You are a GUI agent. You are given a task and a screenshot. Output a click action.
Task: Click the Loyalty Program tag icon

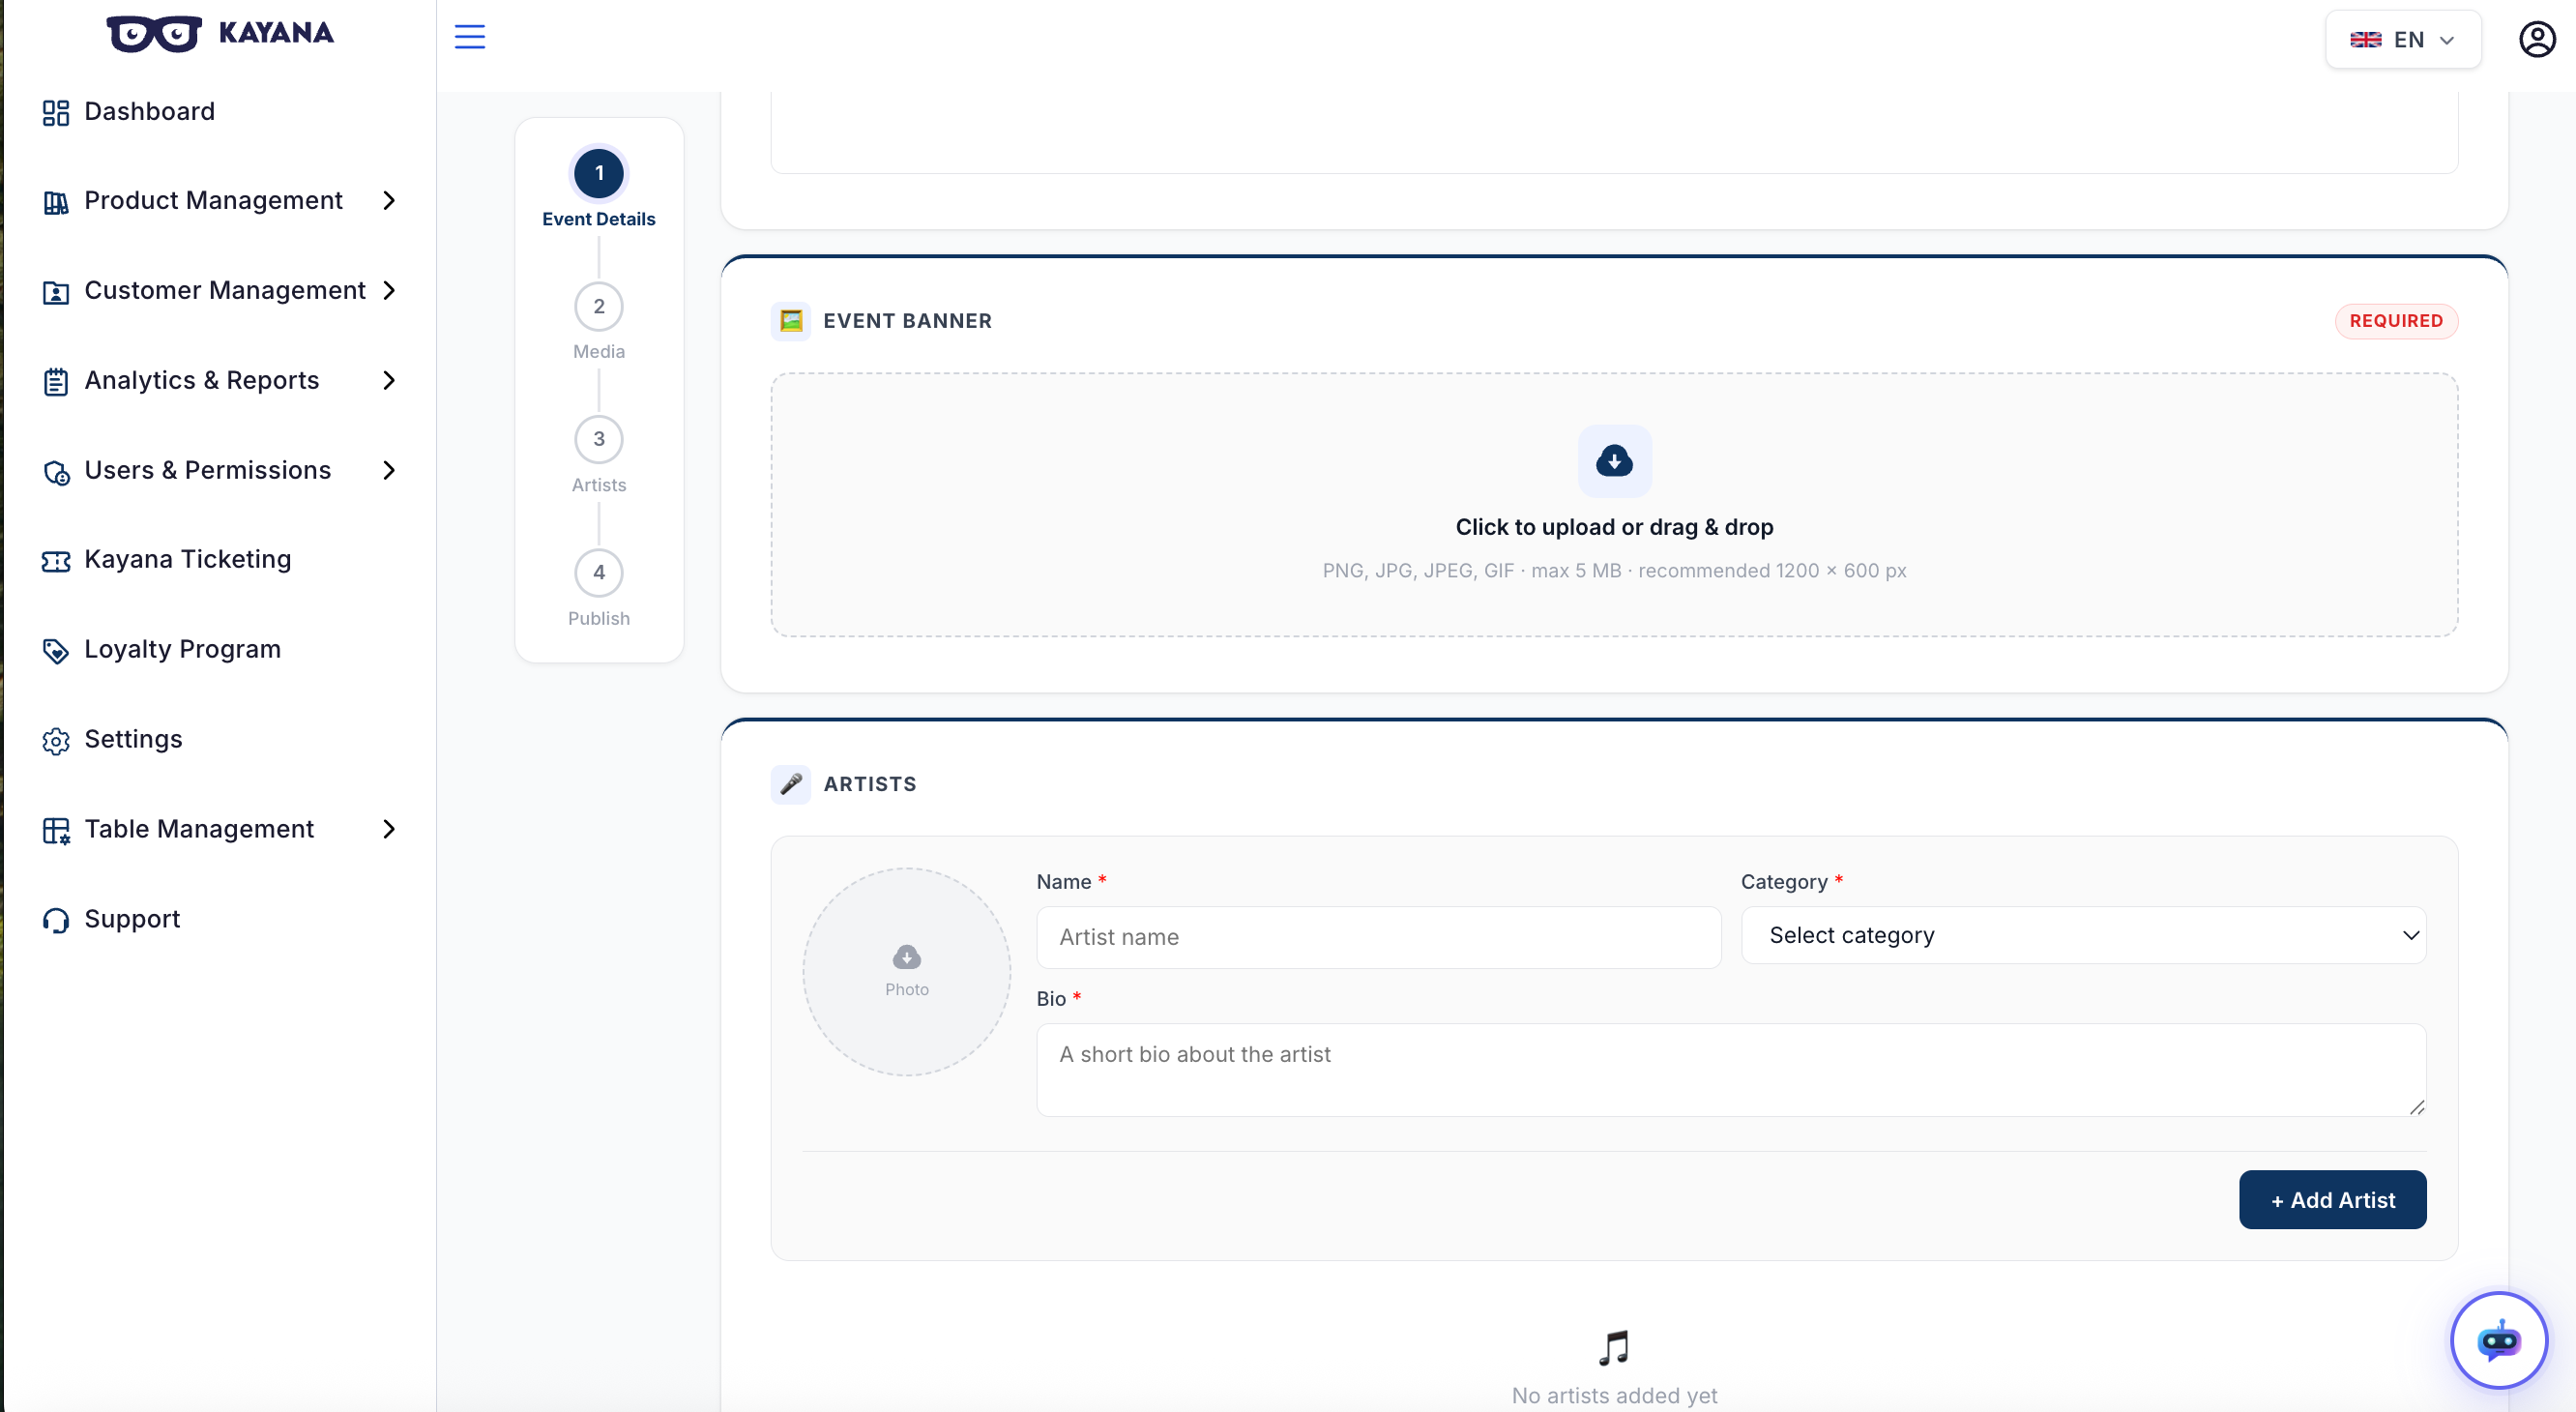coord(56,651)
